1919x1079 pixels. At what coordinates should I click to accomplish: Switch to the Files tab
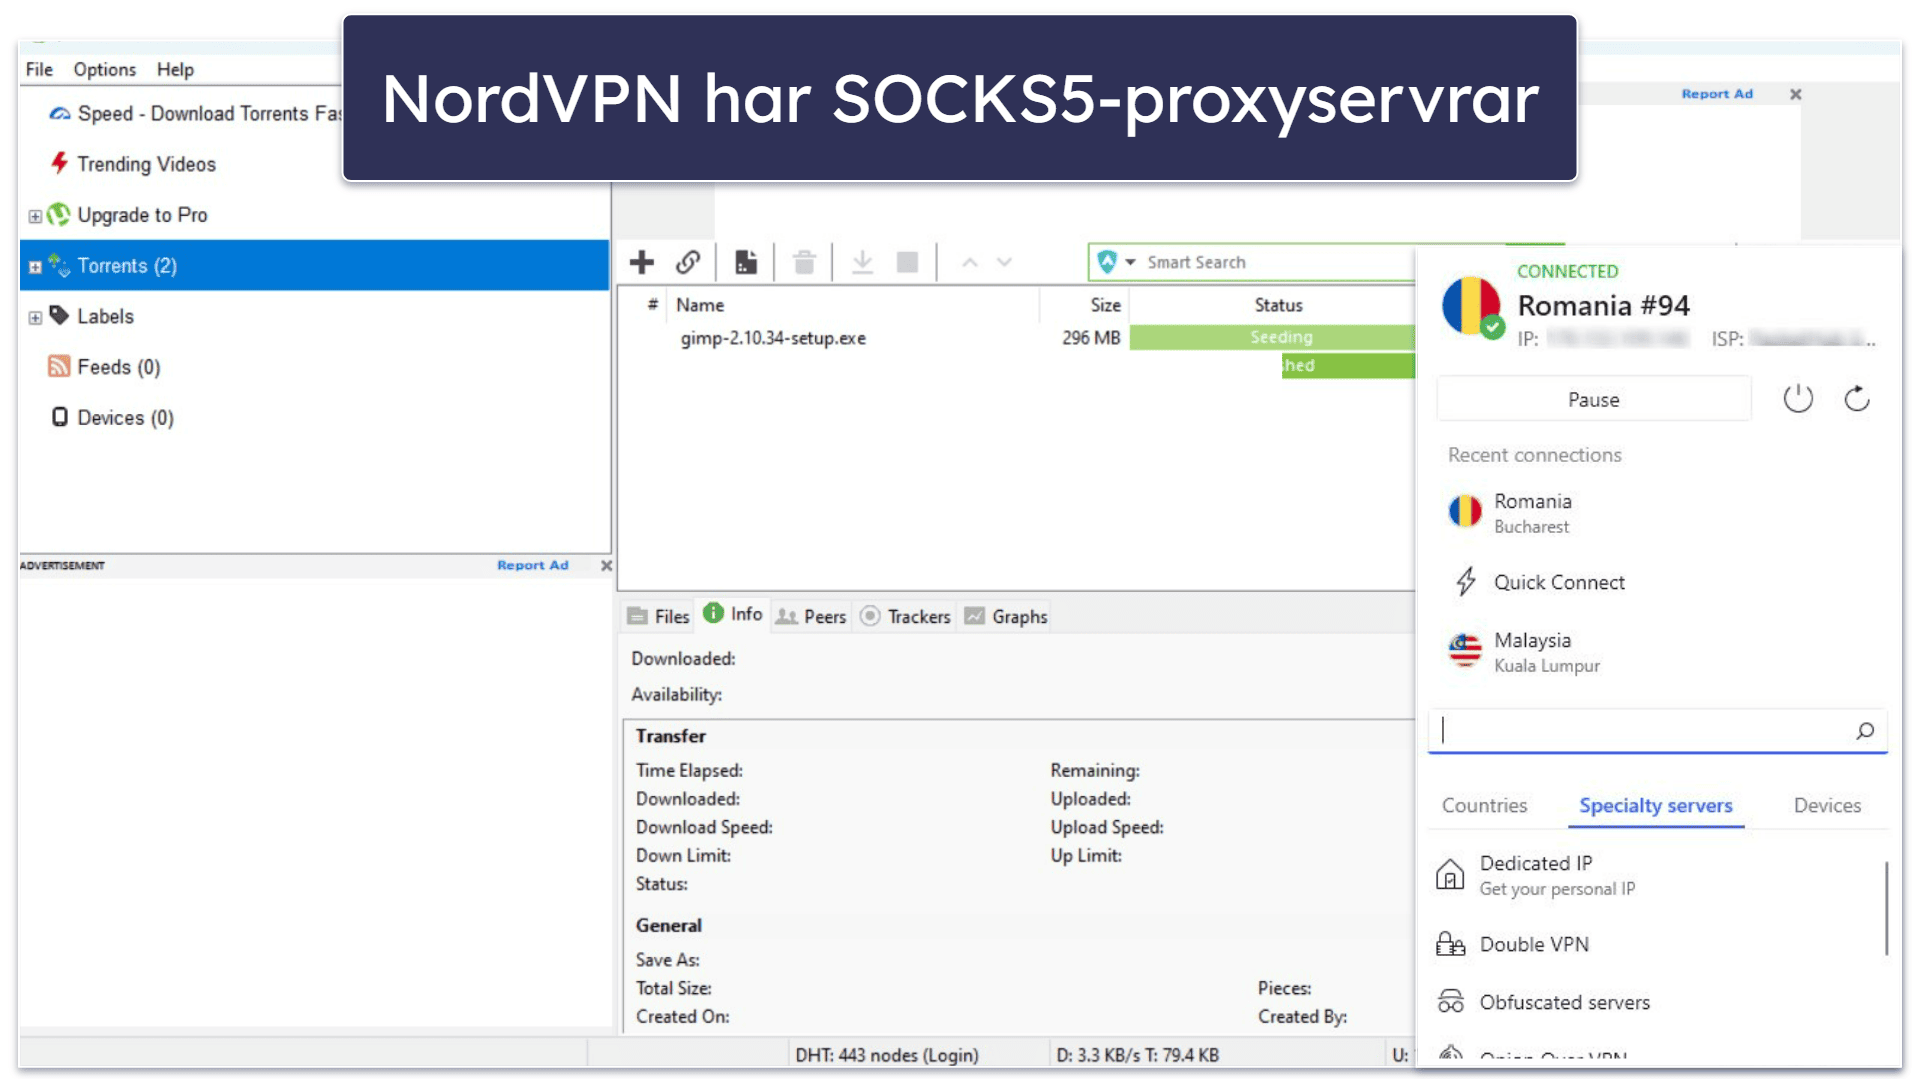pos(658,616)
